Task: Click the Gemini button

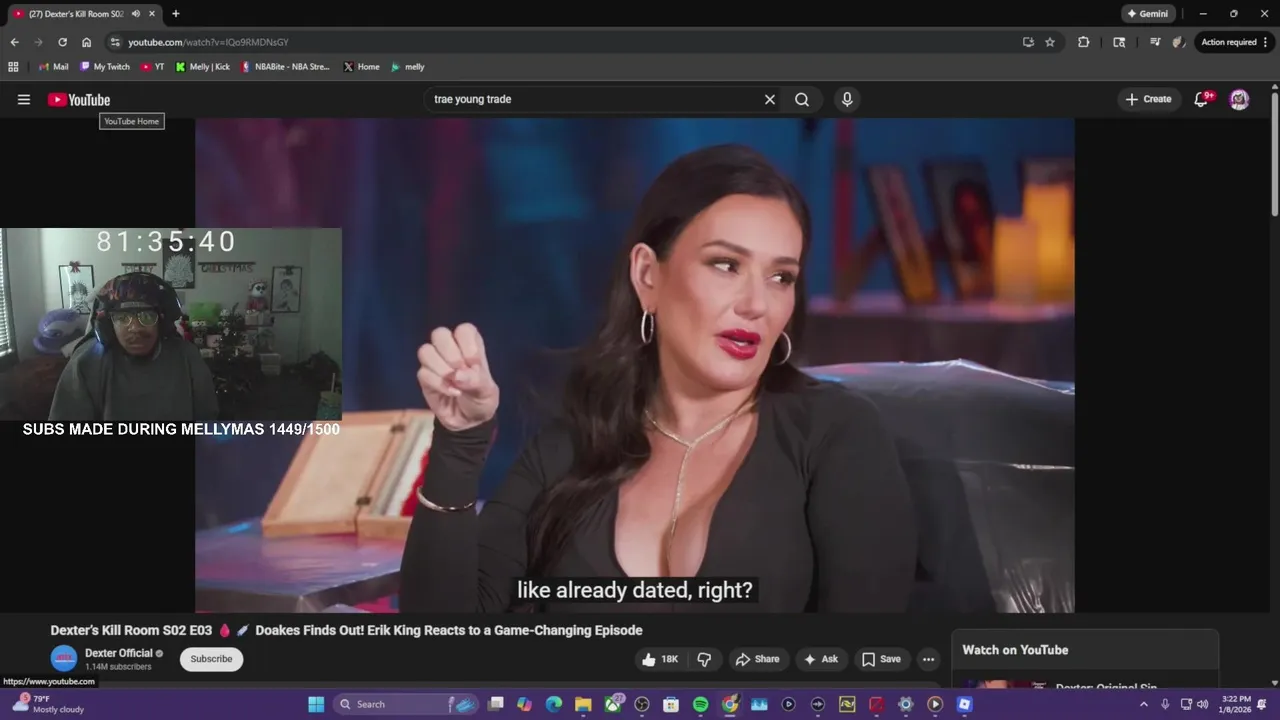Action: pyautogui.click(x=1147, y=14)
